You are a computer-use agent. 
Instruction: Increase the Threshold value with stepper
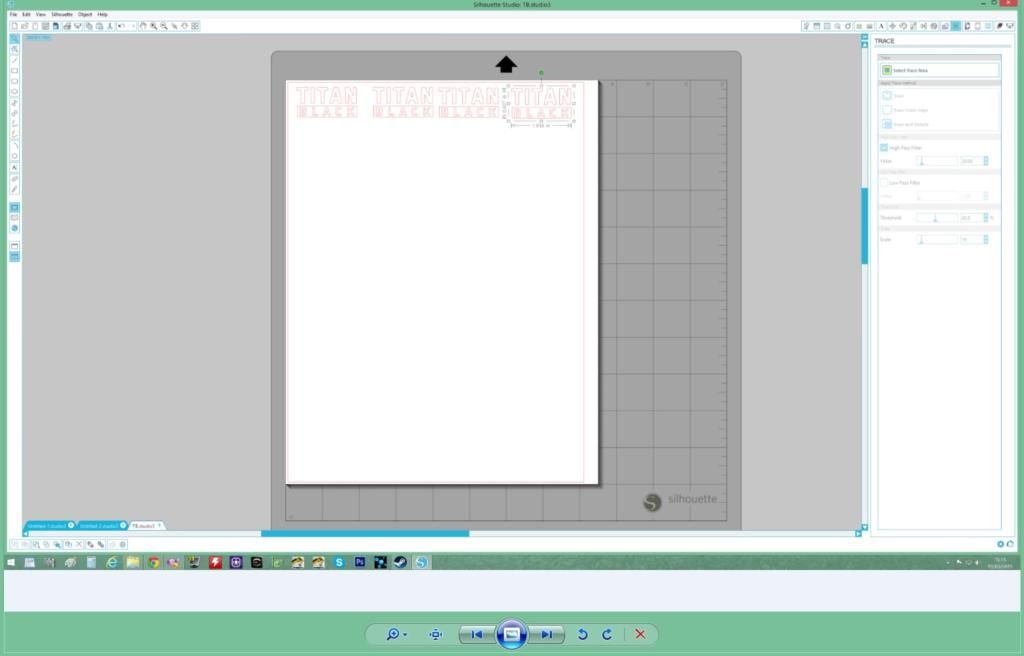click(x=985, y=216)
